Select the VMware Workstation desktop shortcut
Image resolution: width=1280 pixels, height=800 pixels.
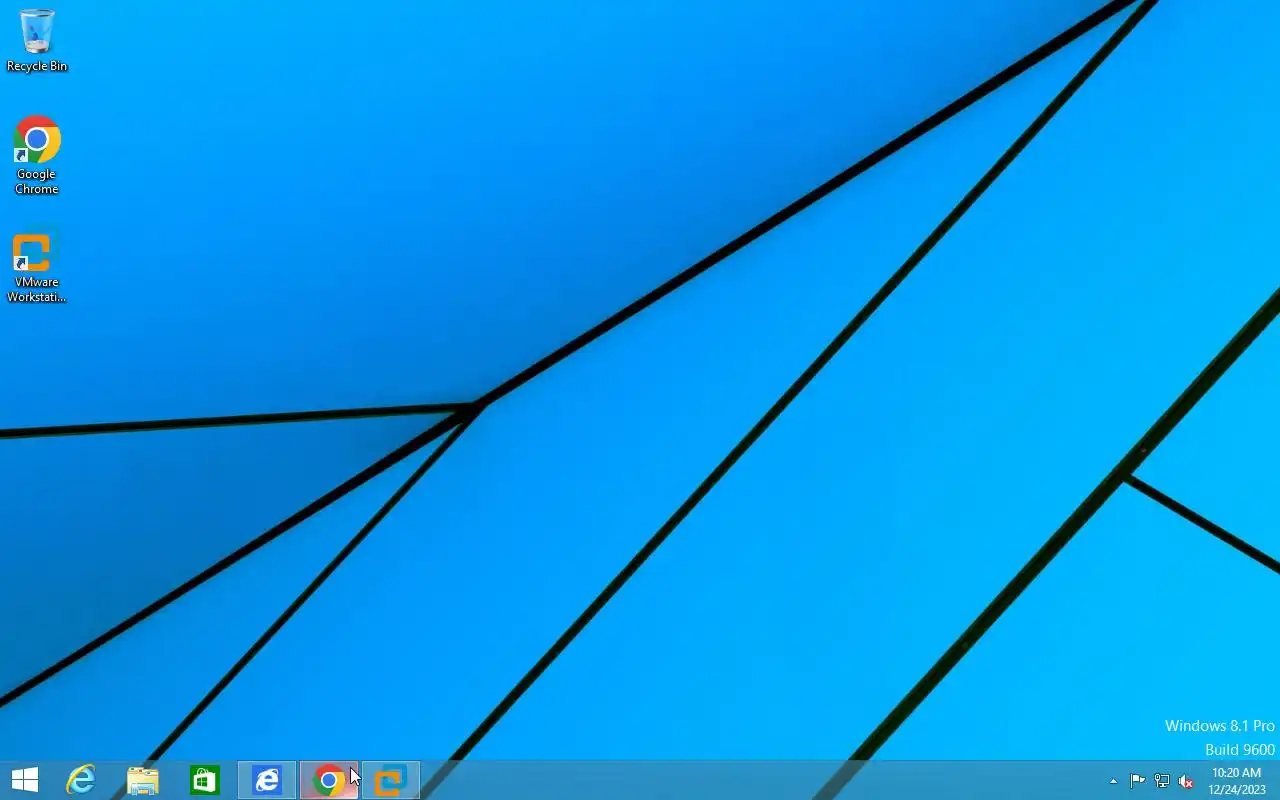tap(37, 268)
